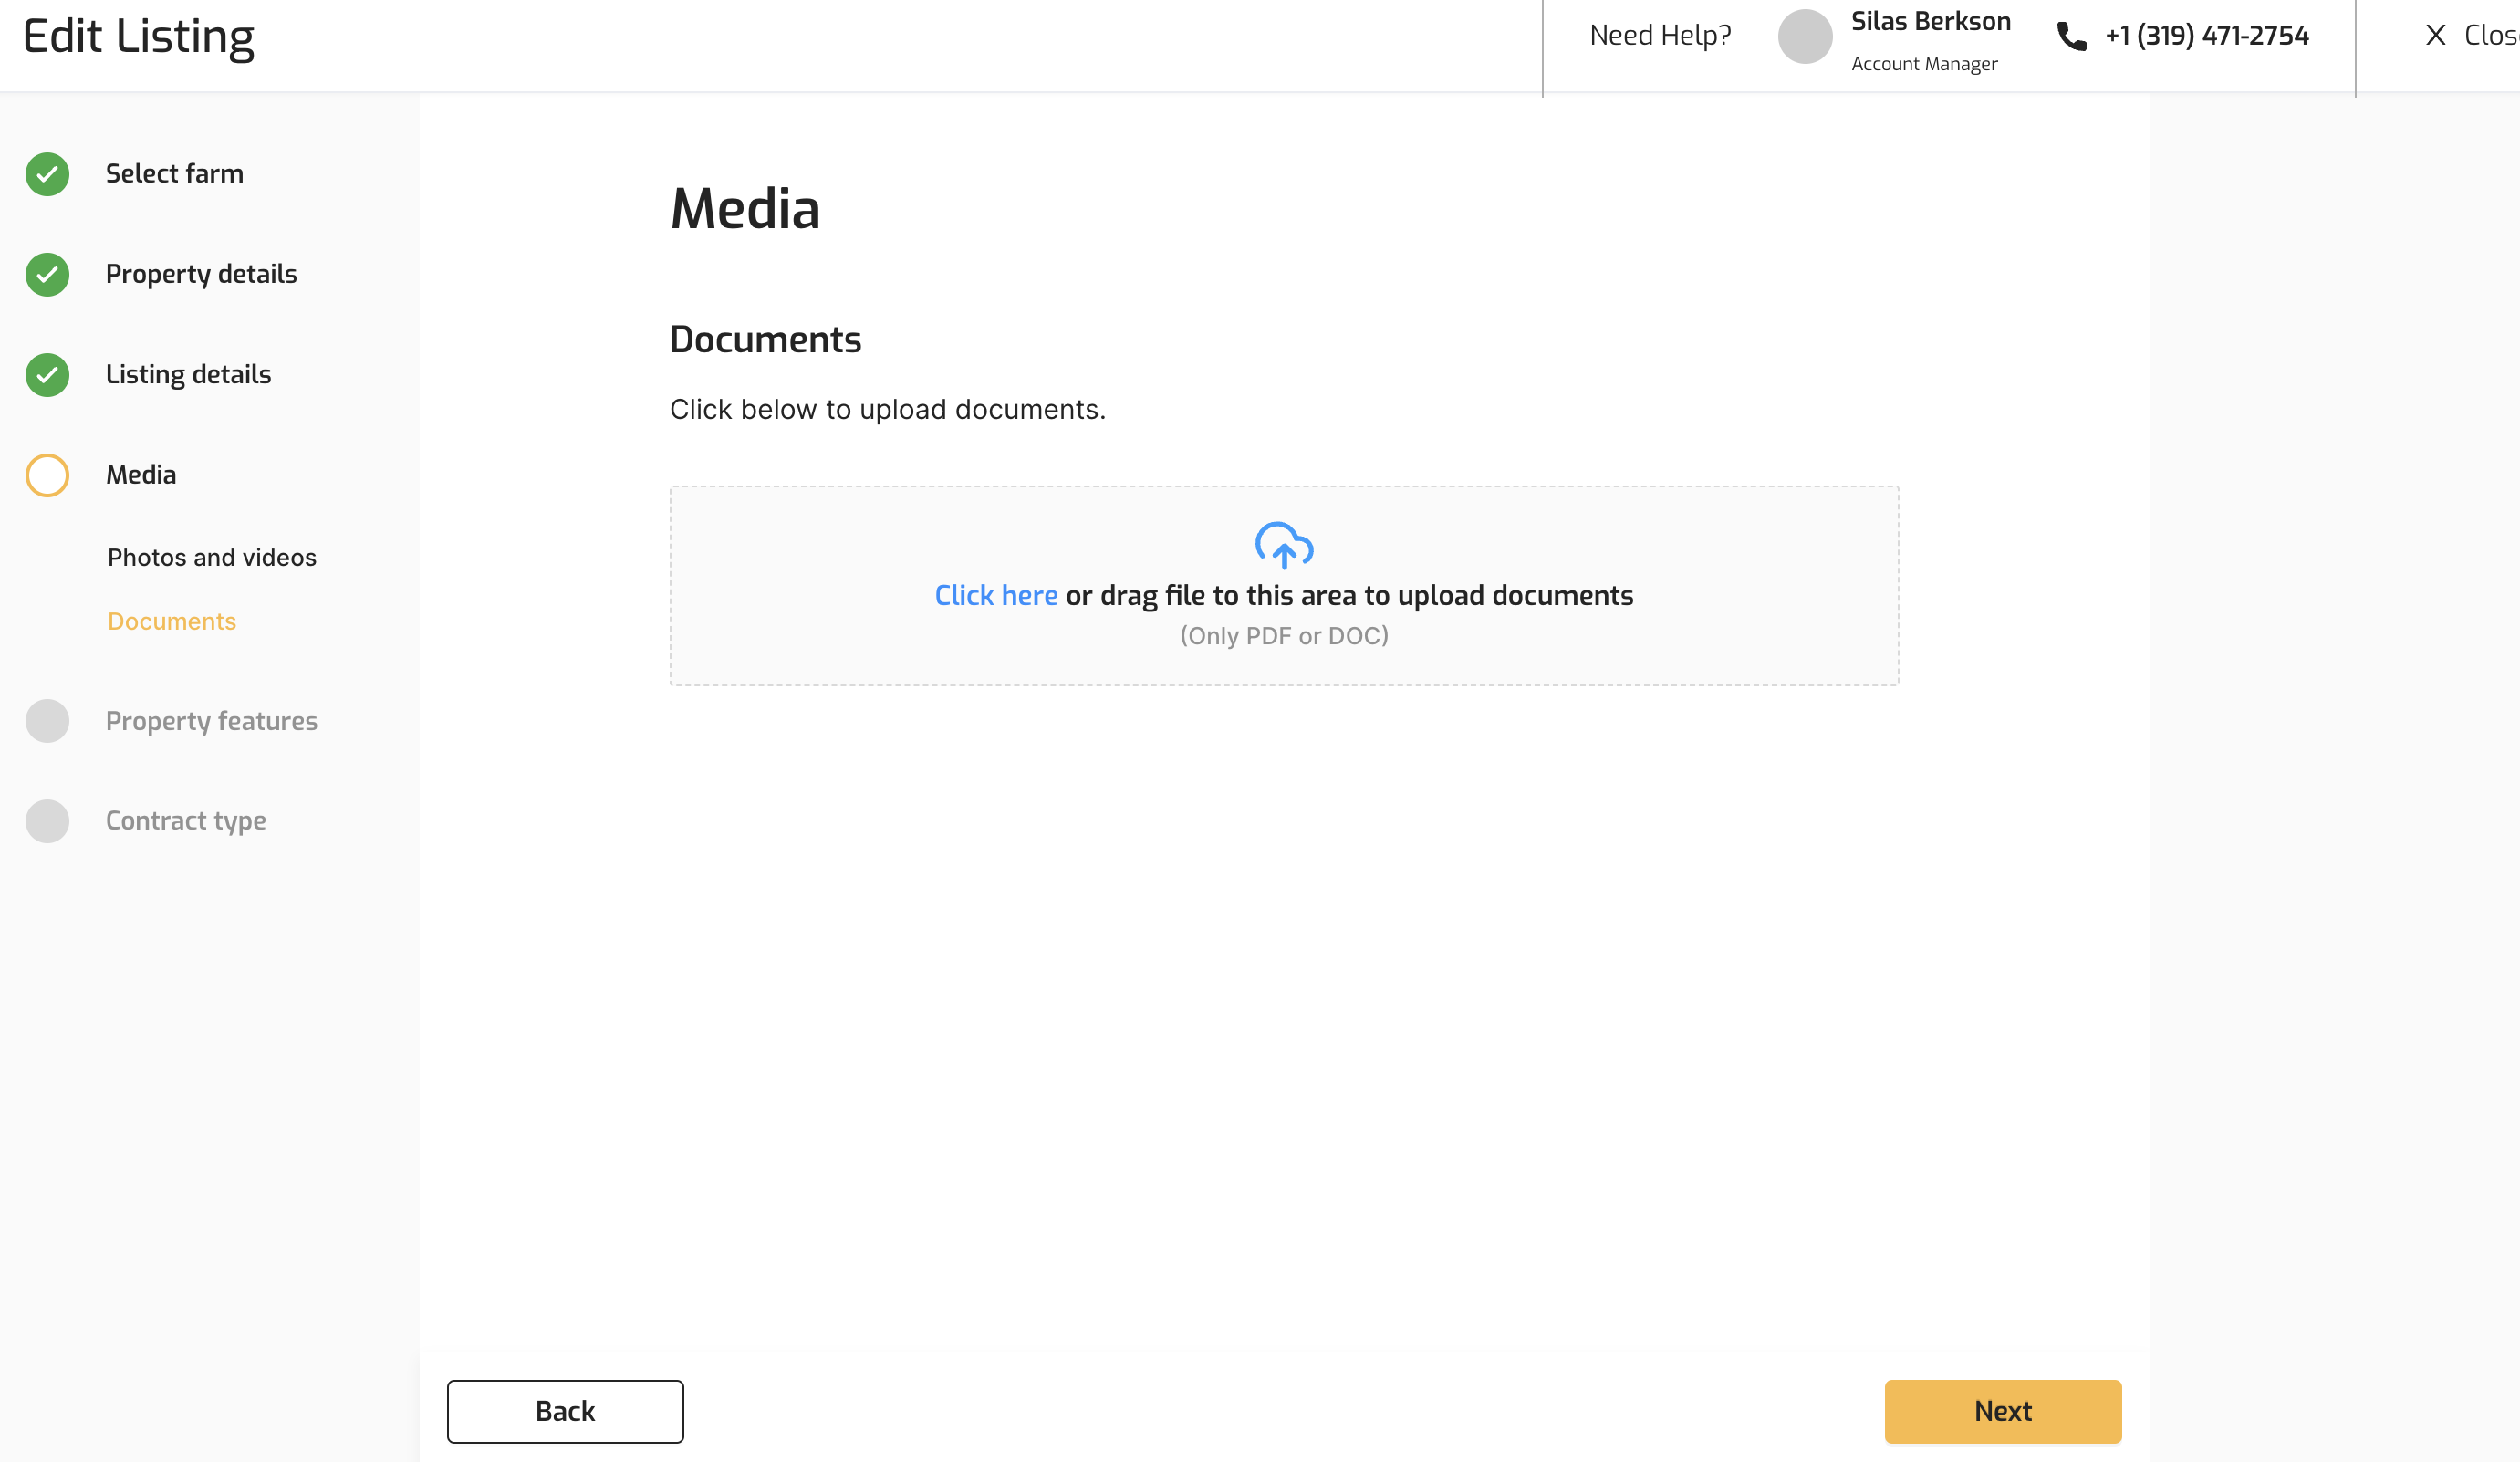Click the phone icon in the header
The width and height of the screenshot is (2520, 1462).
[x=2071, y=37]
